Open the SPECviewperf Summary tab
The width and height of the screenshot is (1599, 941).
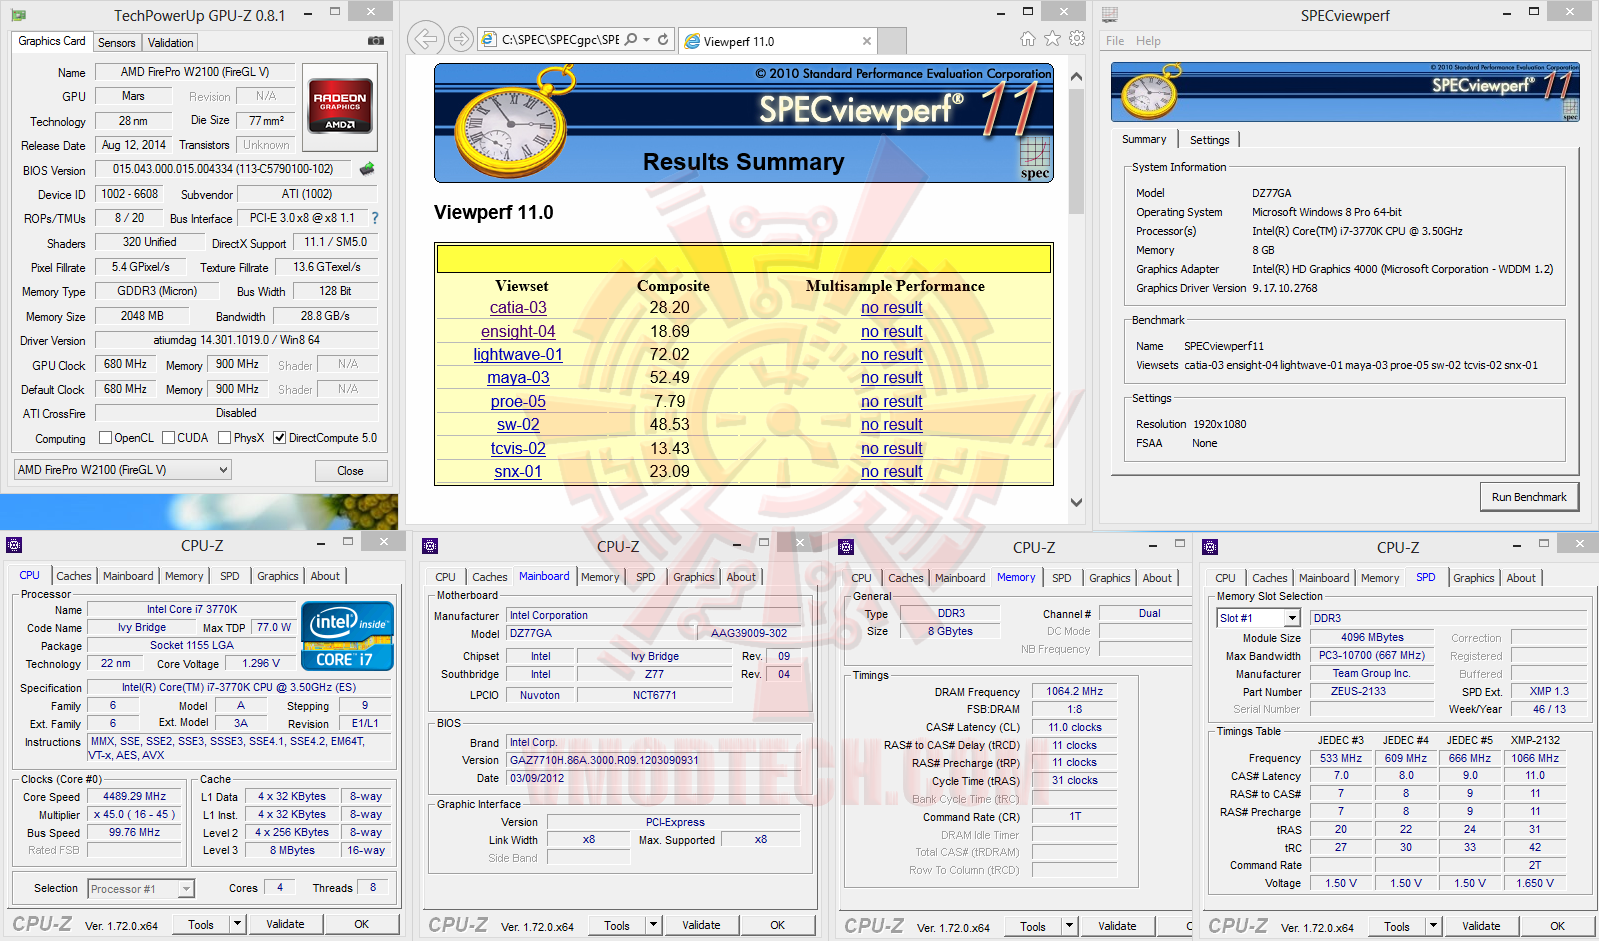point(1144,139)
